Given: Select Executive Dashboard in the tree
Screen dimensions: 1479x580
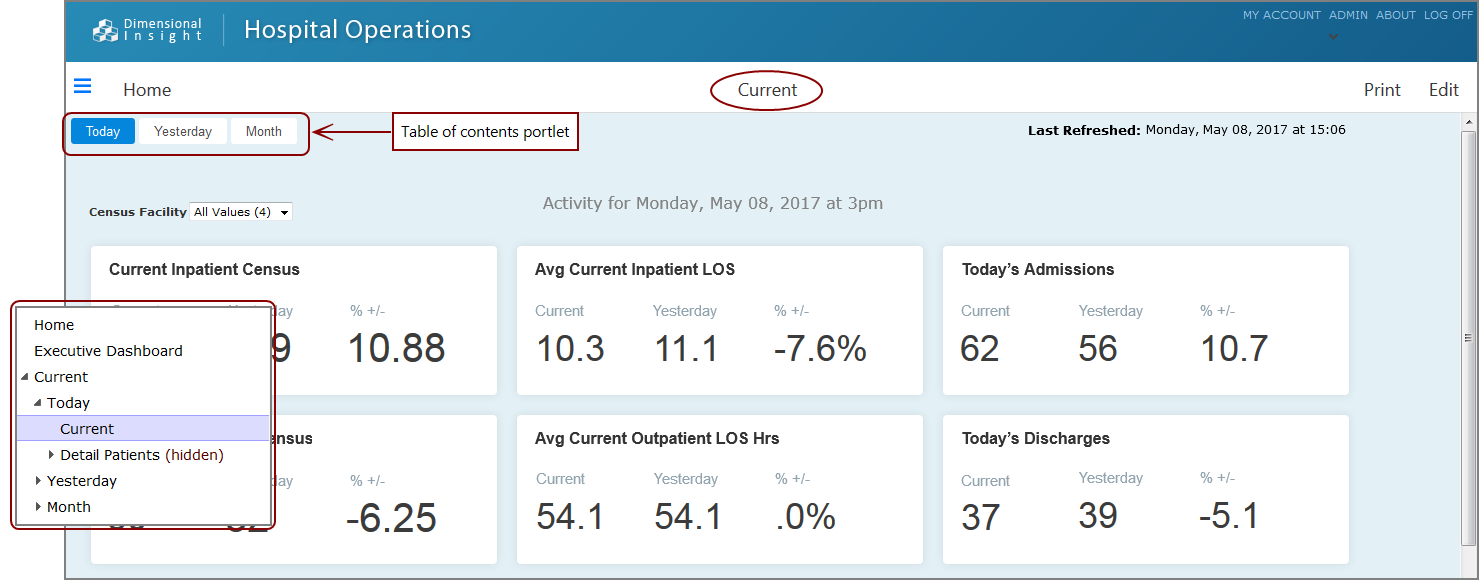Looking at the screenshot, I should 108,351.
